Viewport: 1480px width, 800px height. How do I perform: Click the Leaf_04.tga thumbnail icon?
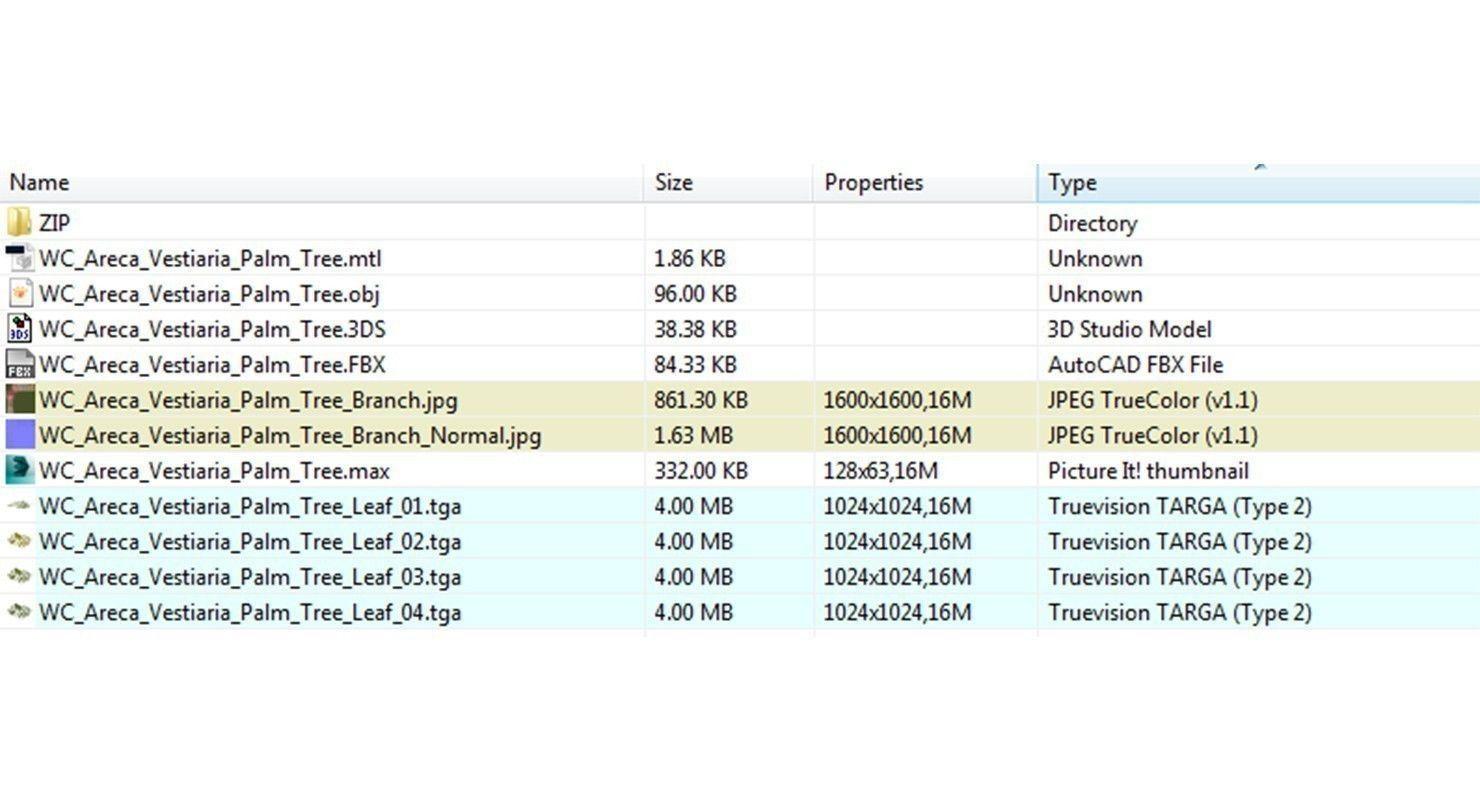click(19, 612)
